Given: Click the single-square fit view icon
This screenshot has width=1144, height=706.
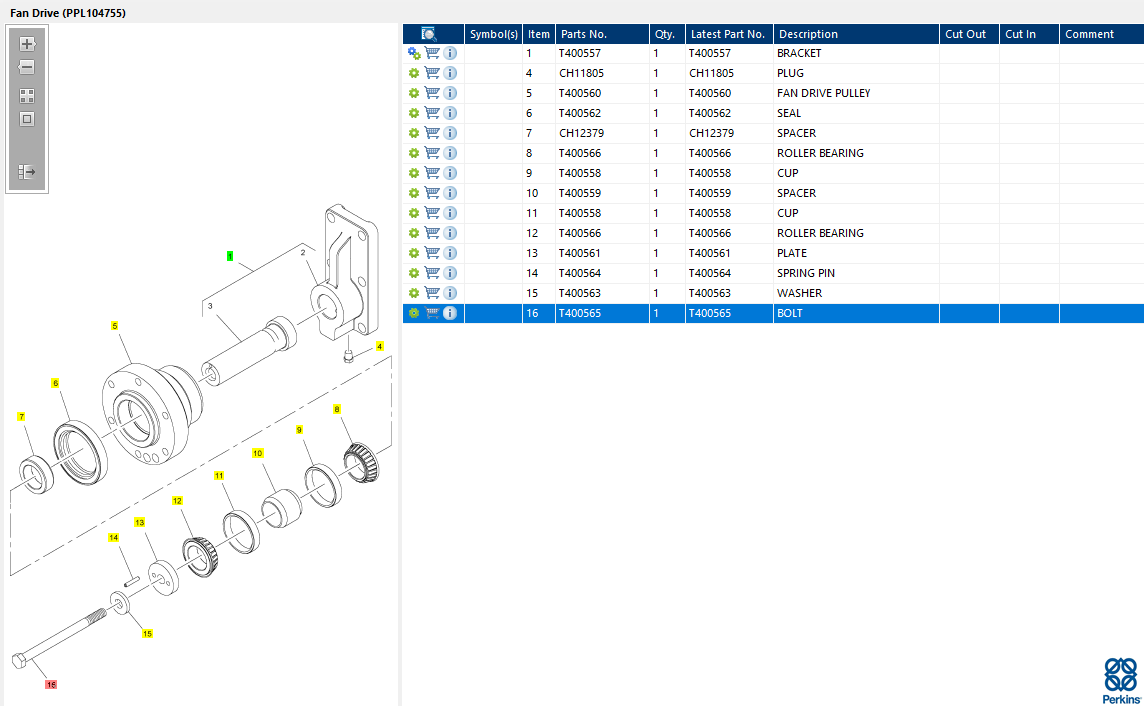Looking at the screenshot, I should [x=27, y=119].
